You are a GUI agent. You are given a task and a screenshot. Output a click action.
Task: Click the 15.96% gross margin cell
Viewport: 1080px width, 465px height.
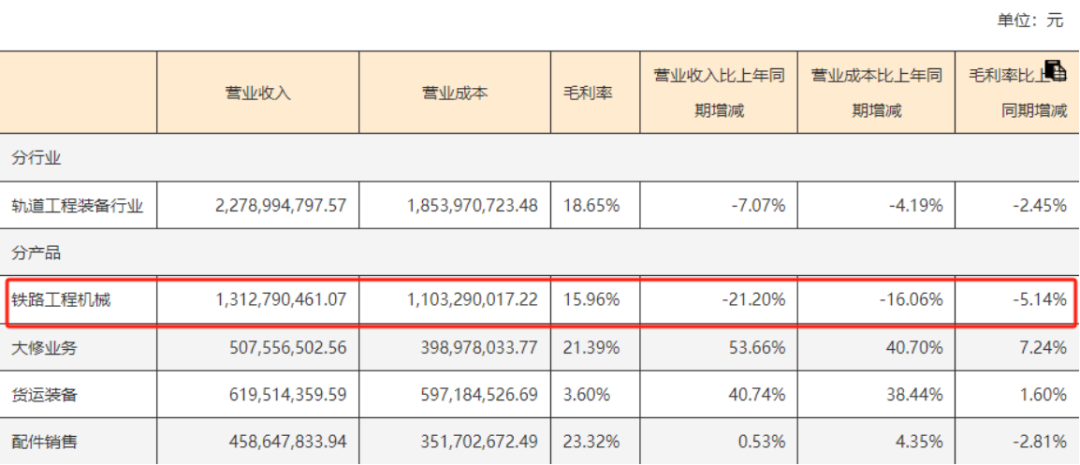(592, 299)
